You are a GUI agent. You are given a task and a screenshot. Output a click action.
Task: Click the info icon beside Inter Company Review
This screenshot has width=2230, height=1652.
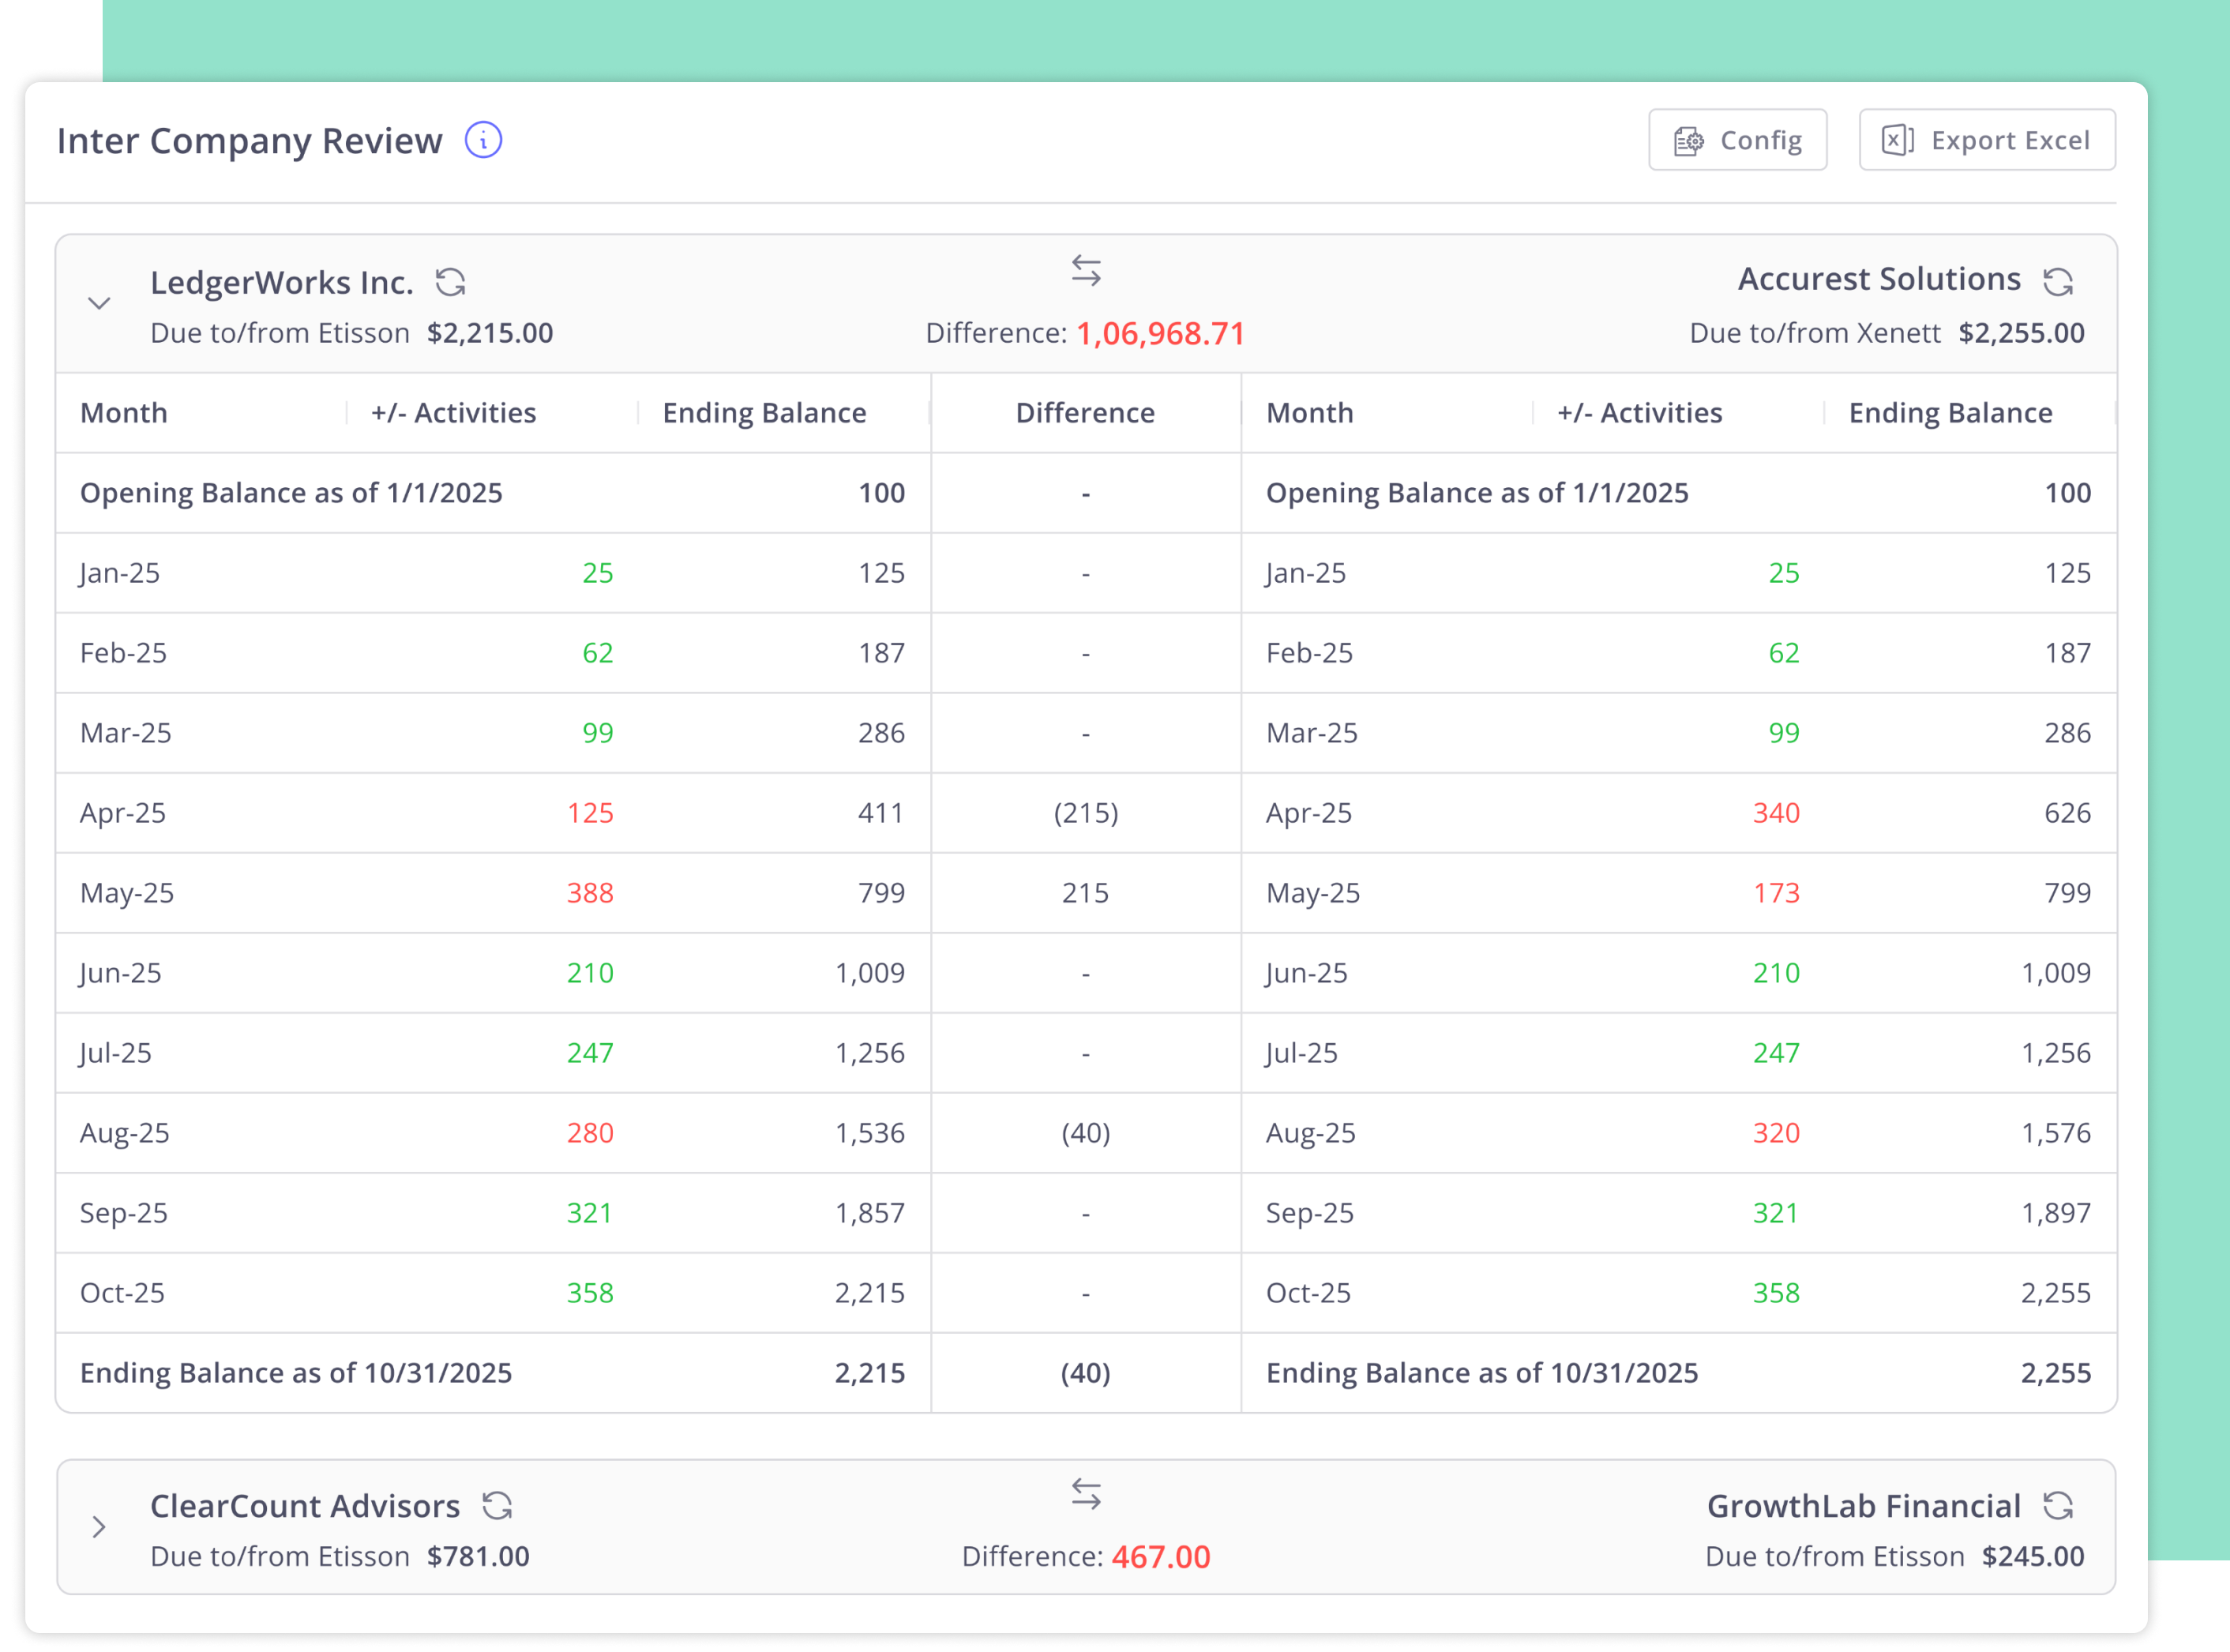click(x=483, y=140)
